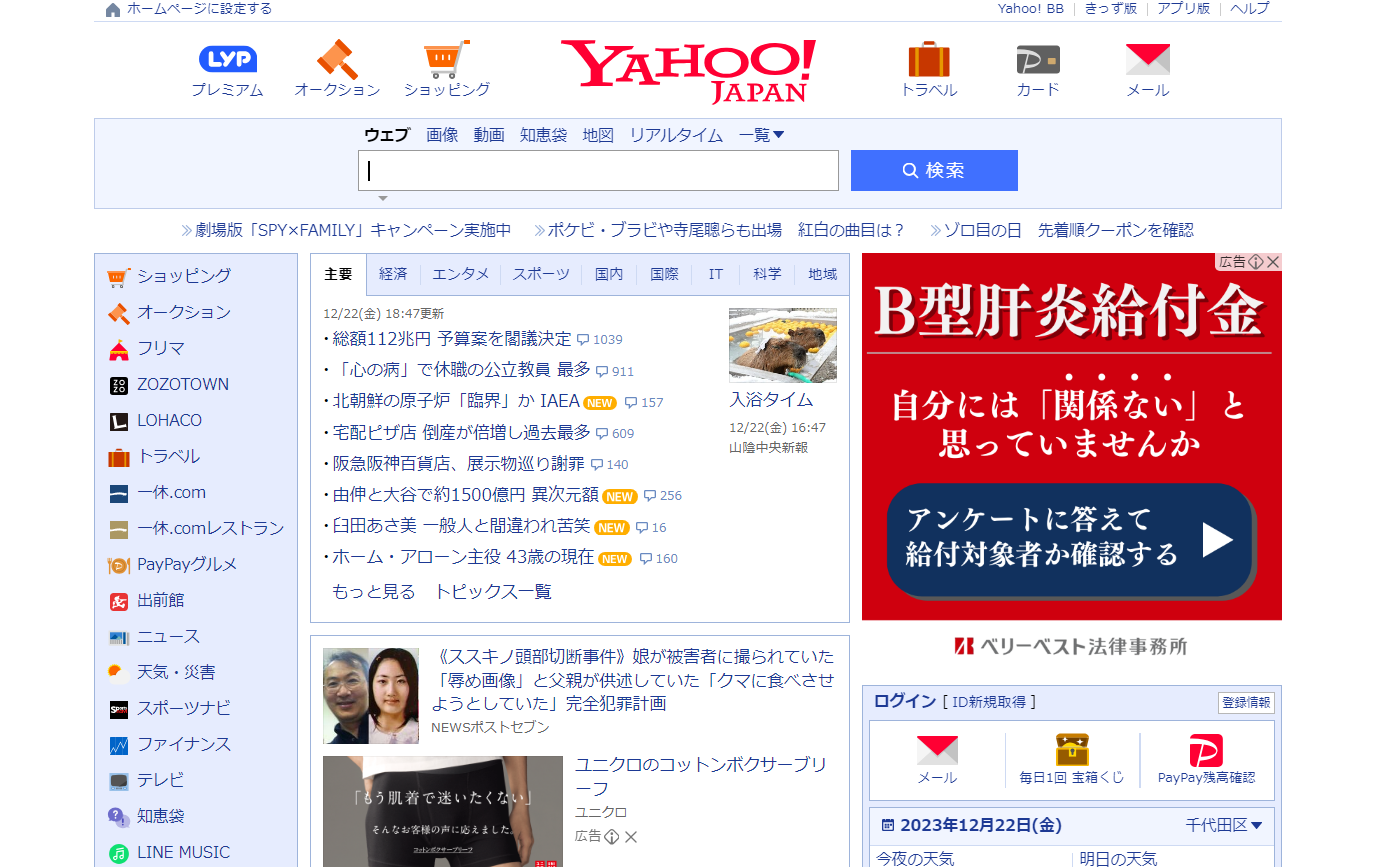Switch search to リアルタイム
The image size is (1376, 867).
click(x=676, y=135)
